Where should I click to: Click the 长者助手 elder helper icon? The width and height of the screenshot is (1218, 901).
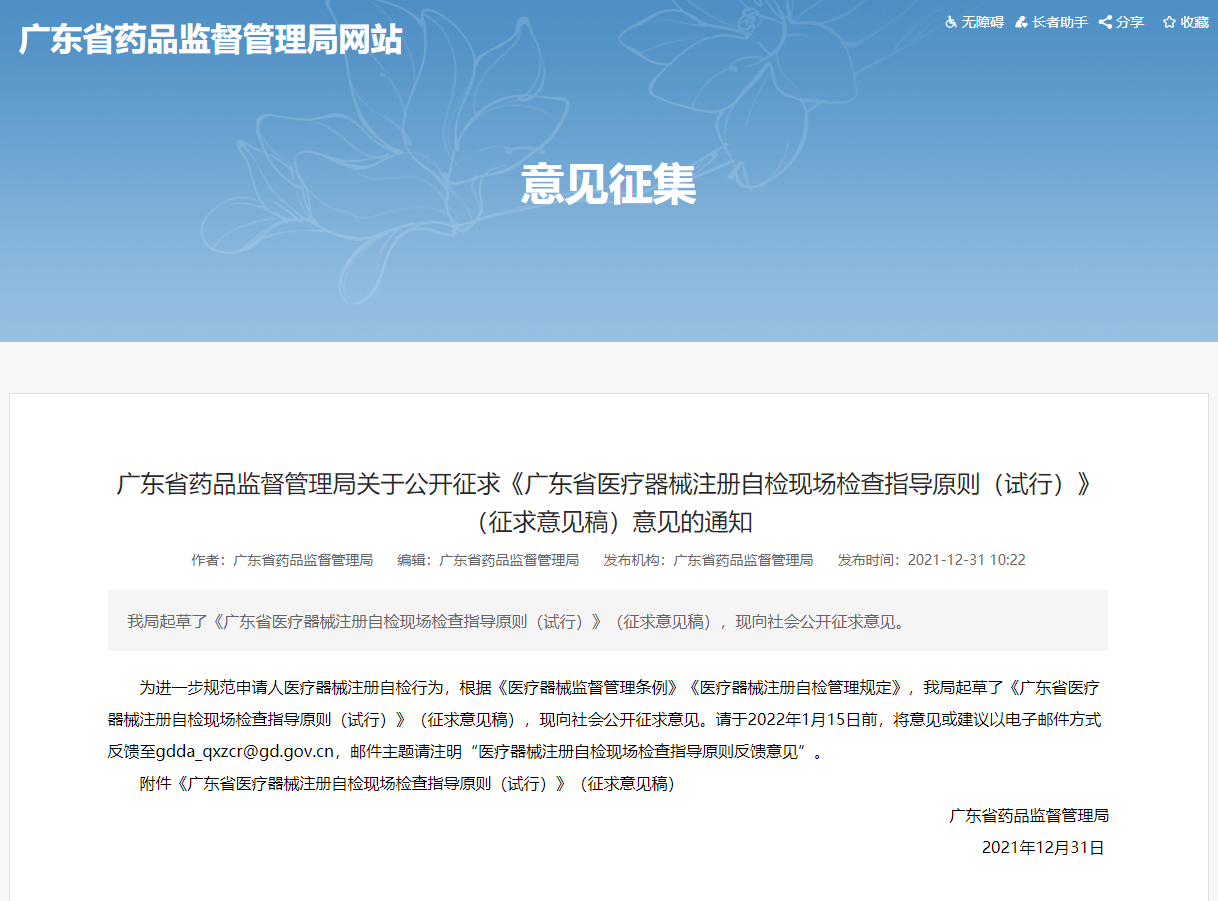1021,22
